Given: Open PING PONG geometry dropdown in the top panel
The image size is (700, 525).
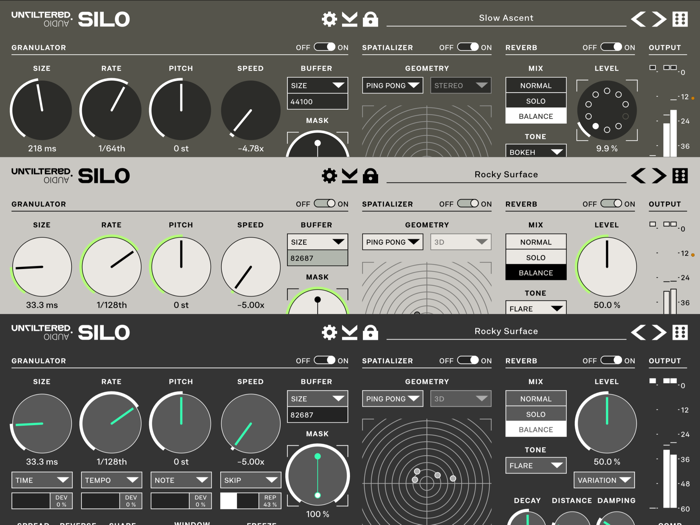Looking at the screenshot, I should pyautogui.click(x=392, y=85).
